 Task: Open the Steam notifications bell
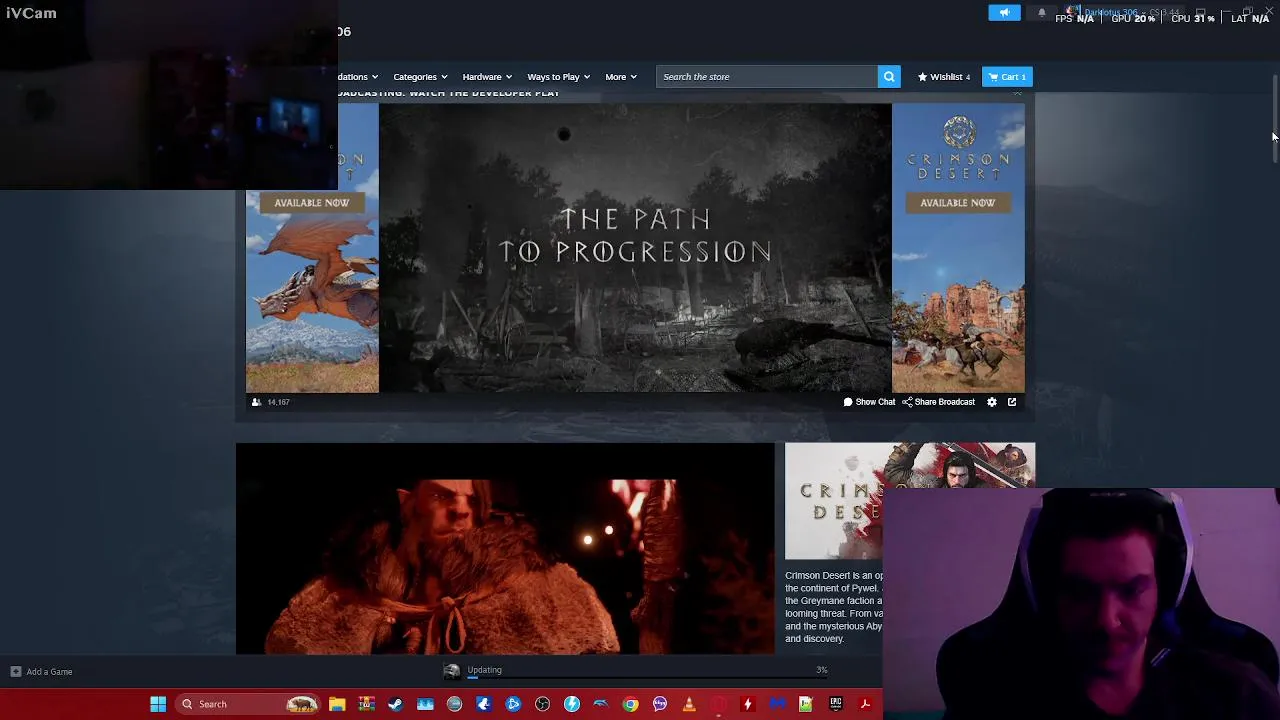[1041, 13]
